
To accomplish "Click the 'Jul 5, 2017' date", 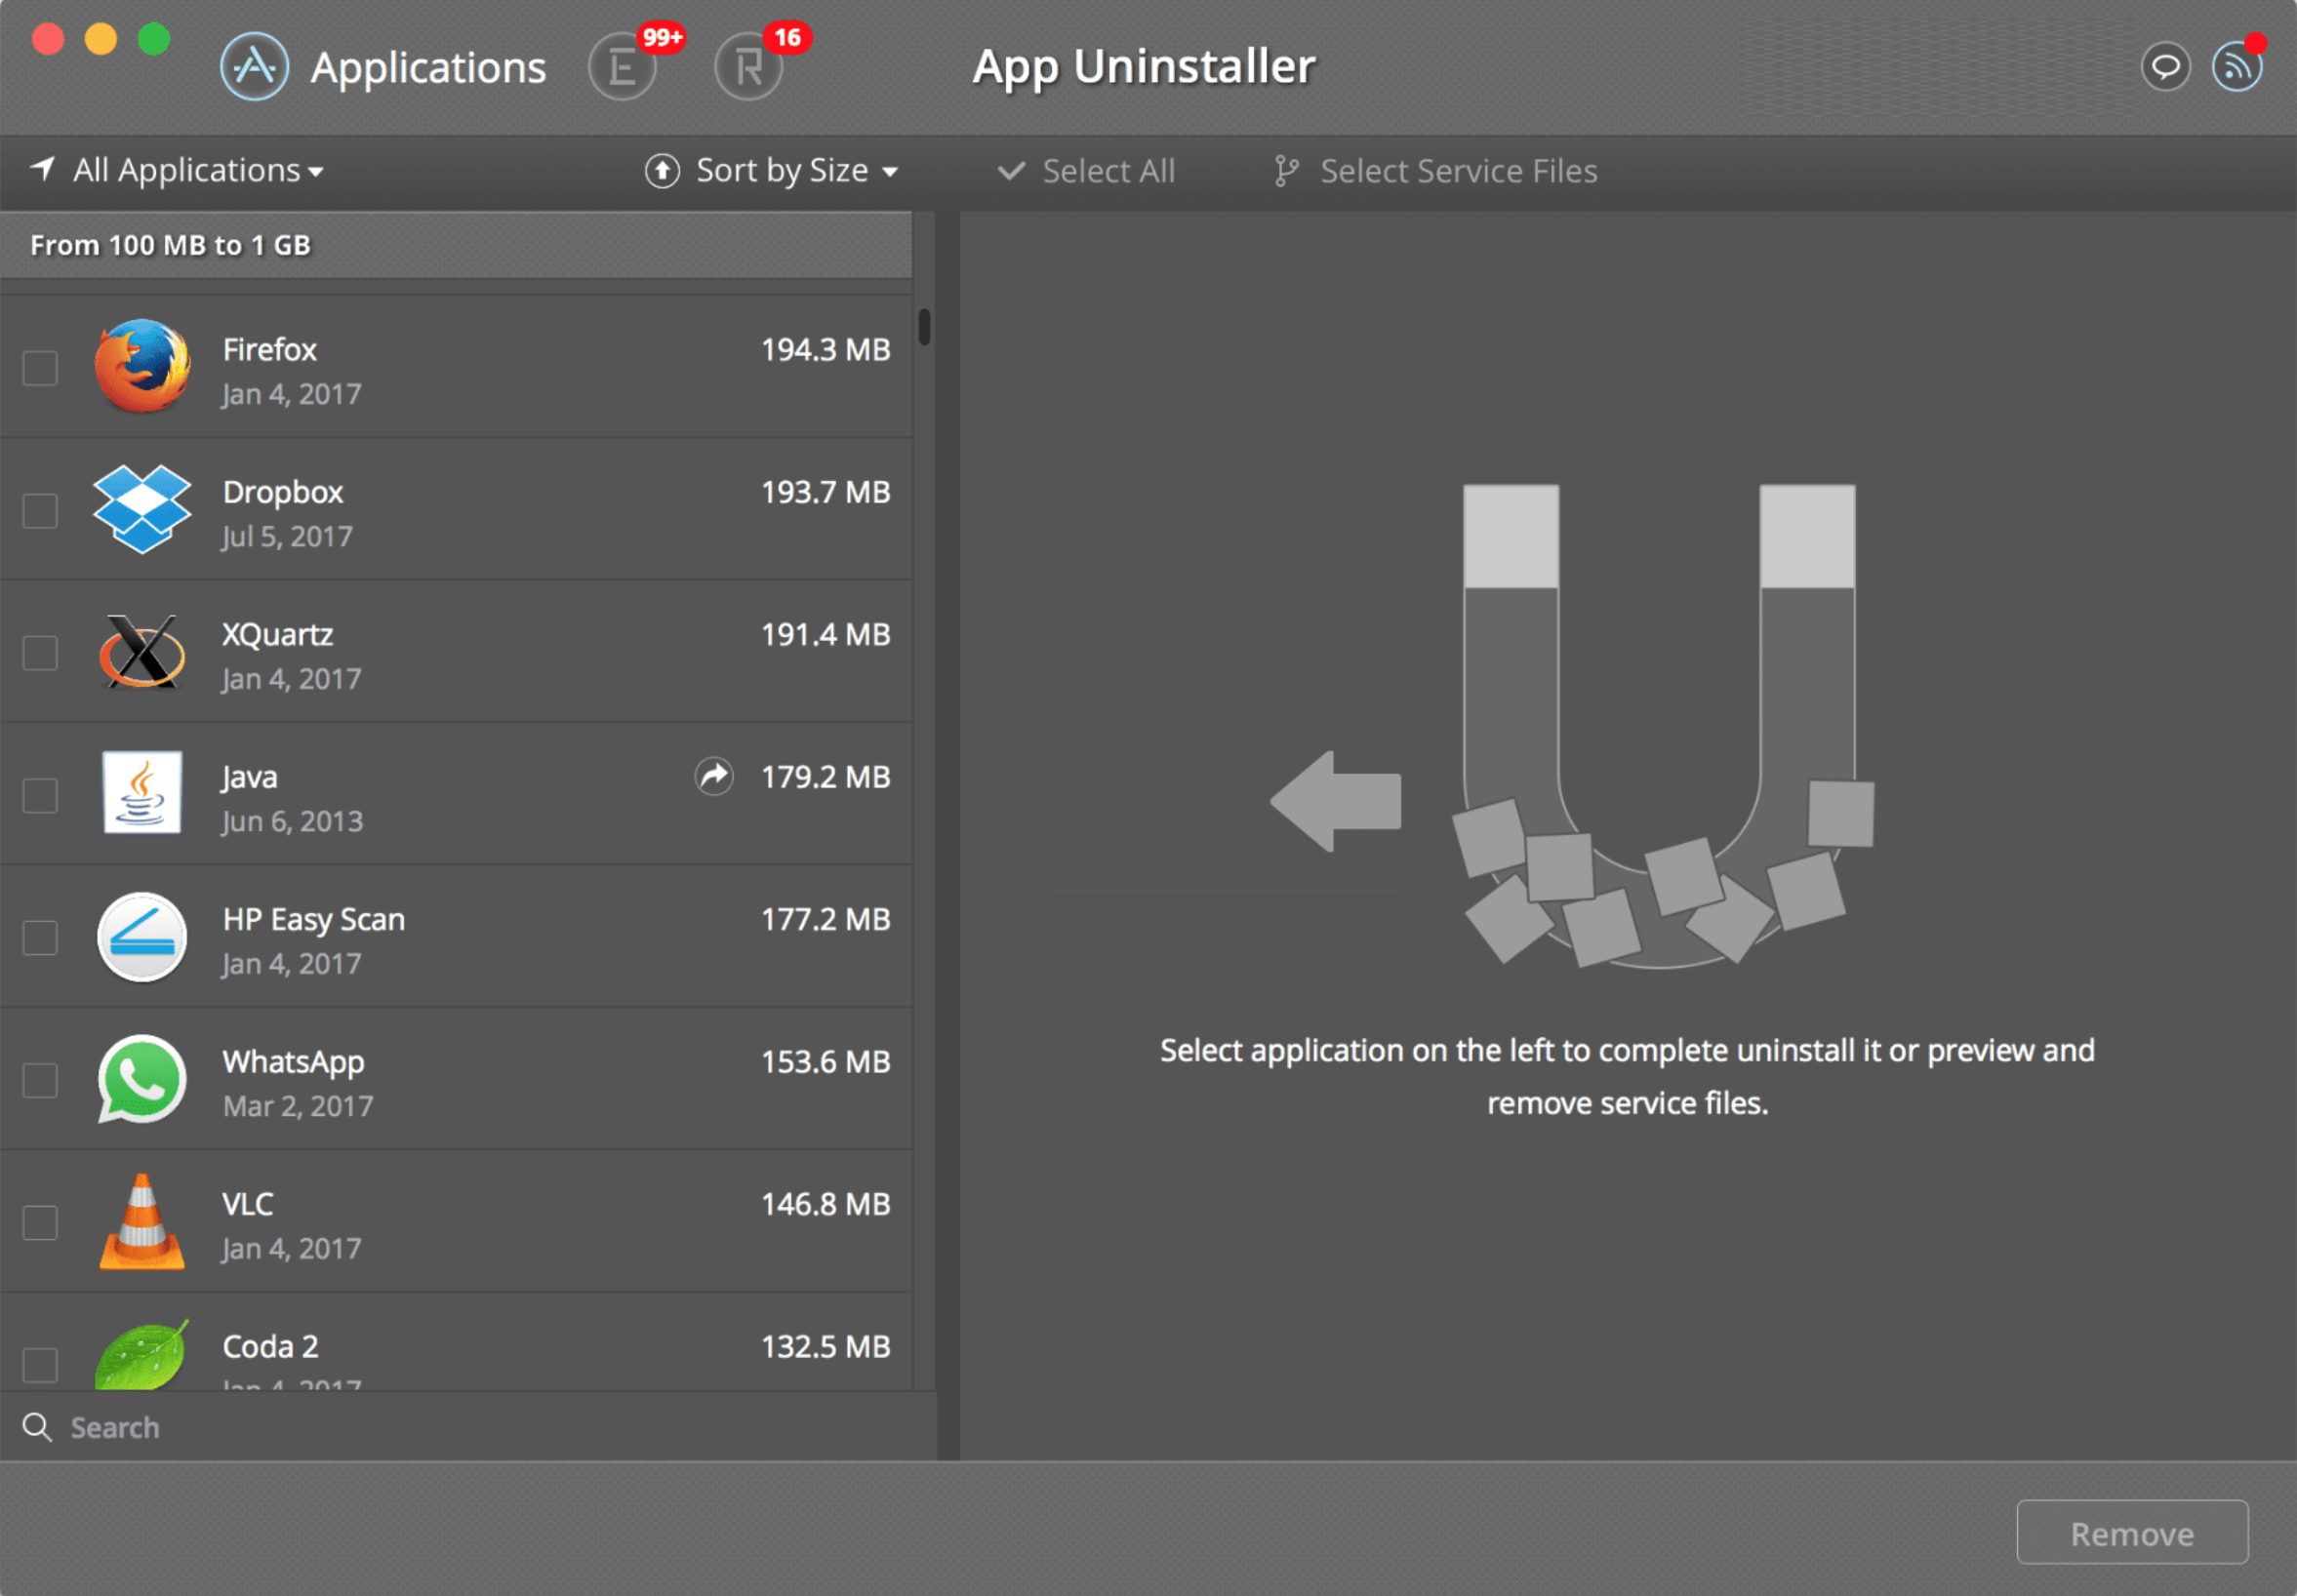I will pos(287,537).
